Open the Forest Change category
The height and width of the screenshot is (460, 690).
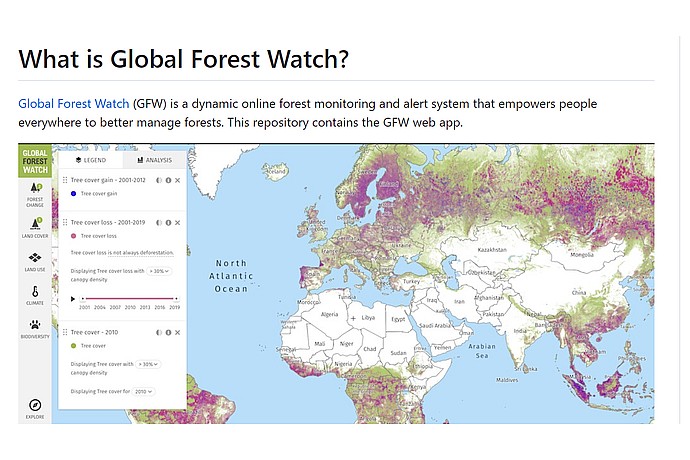pos(35,195)
